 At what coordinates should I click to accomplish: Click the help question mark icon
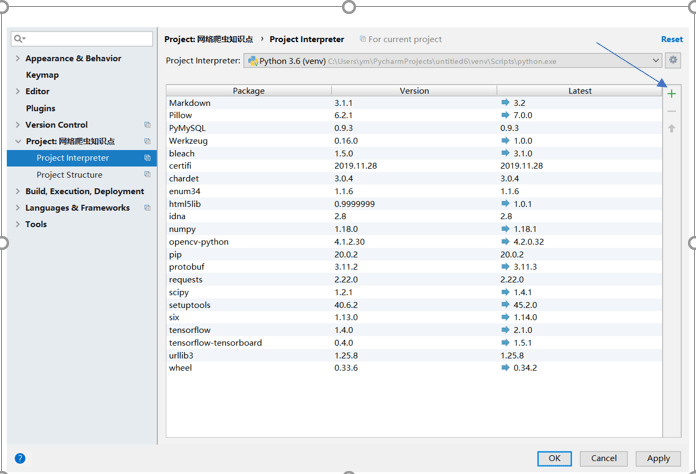coord(20,458)
